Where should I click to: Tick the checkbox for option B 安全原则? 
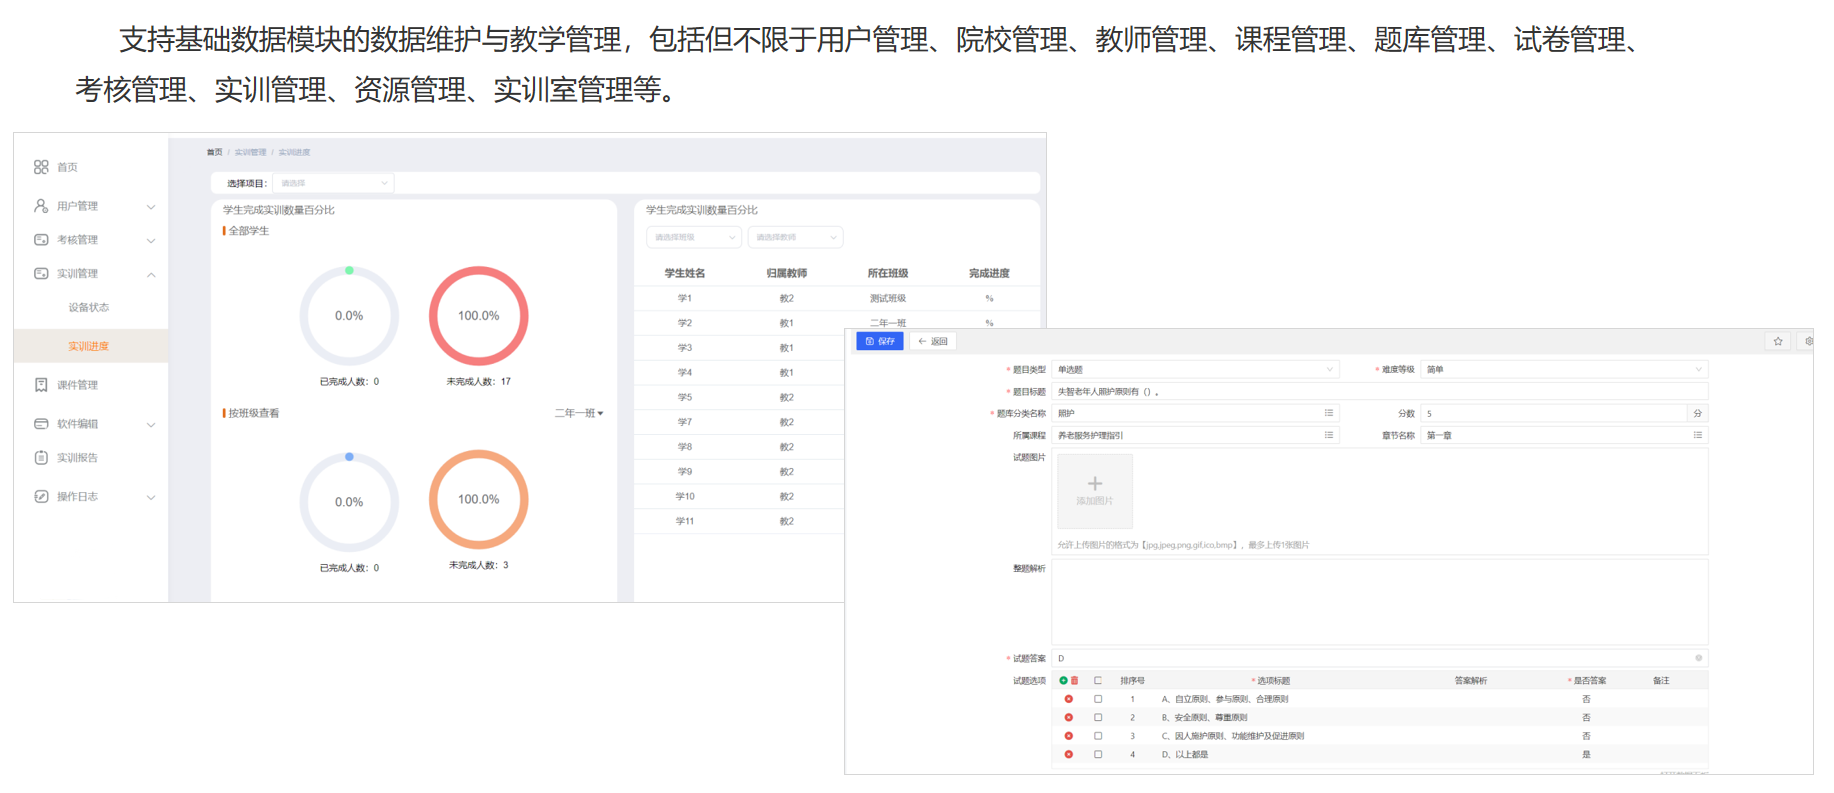point(1098,718)
